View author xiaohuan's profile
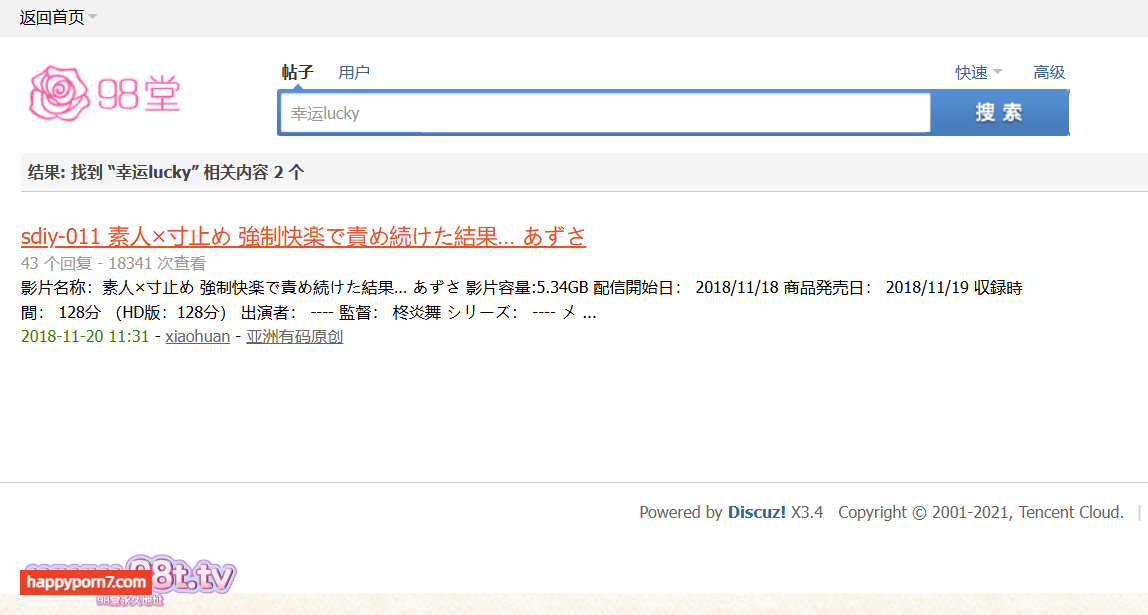Viewport: 1148px width, 615px height. (x=197, y=337)
